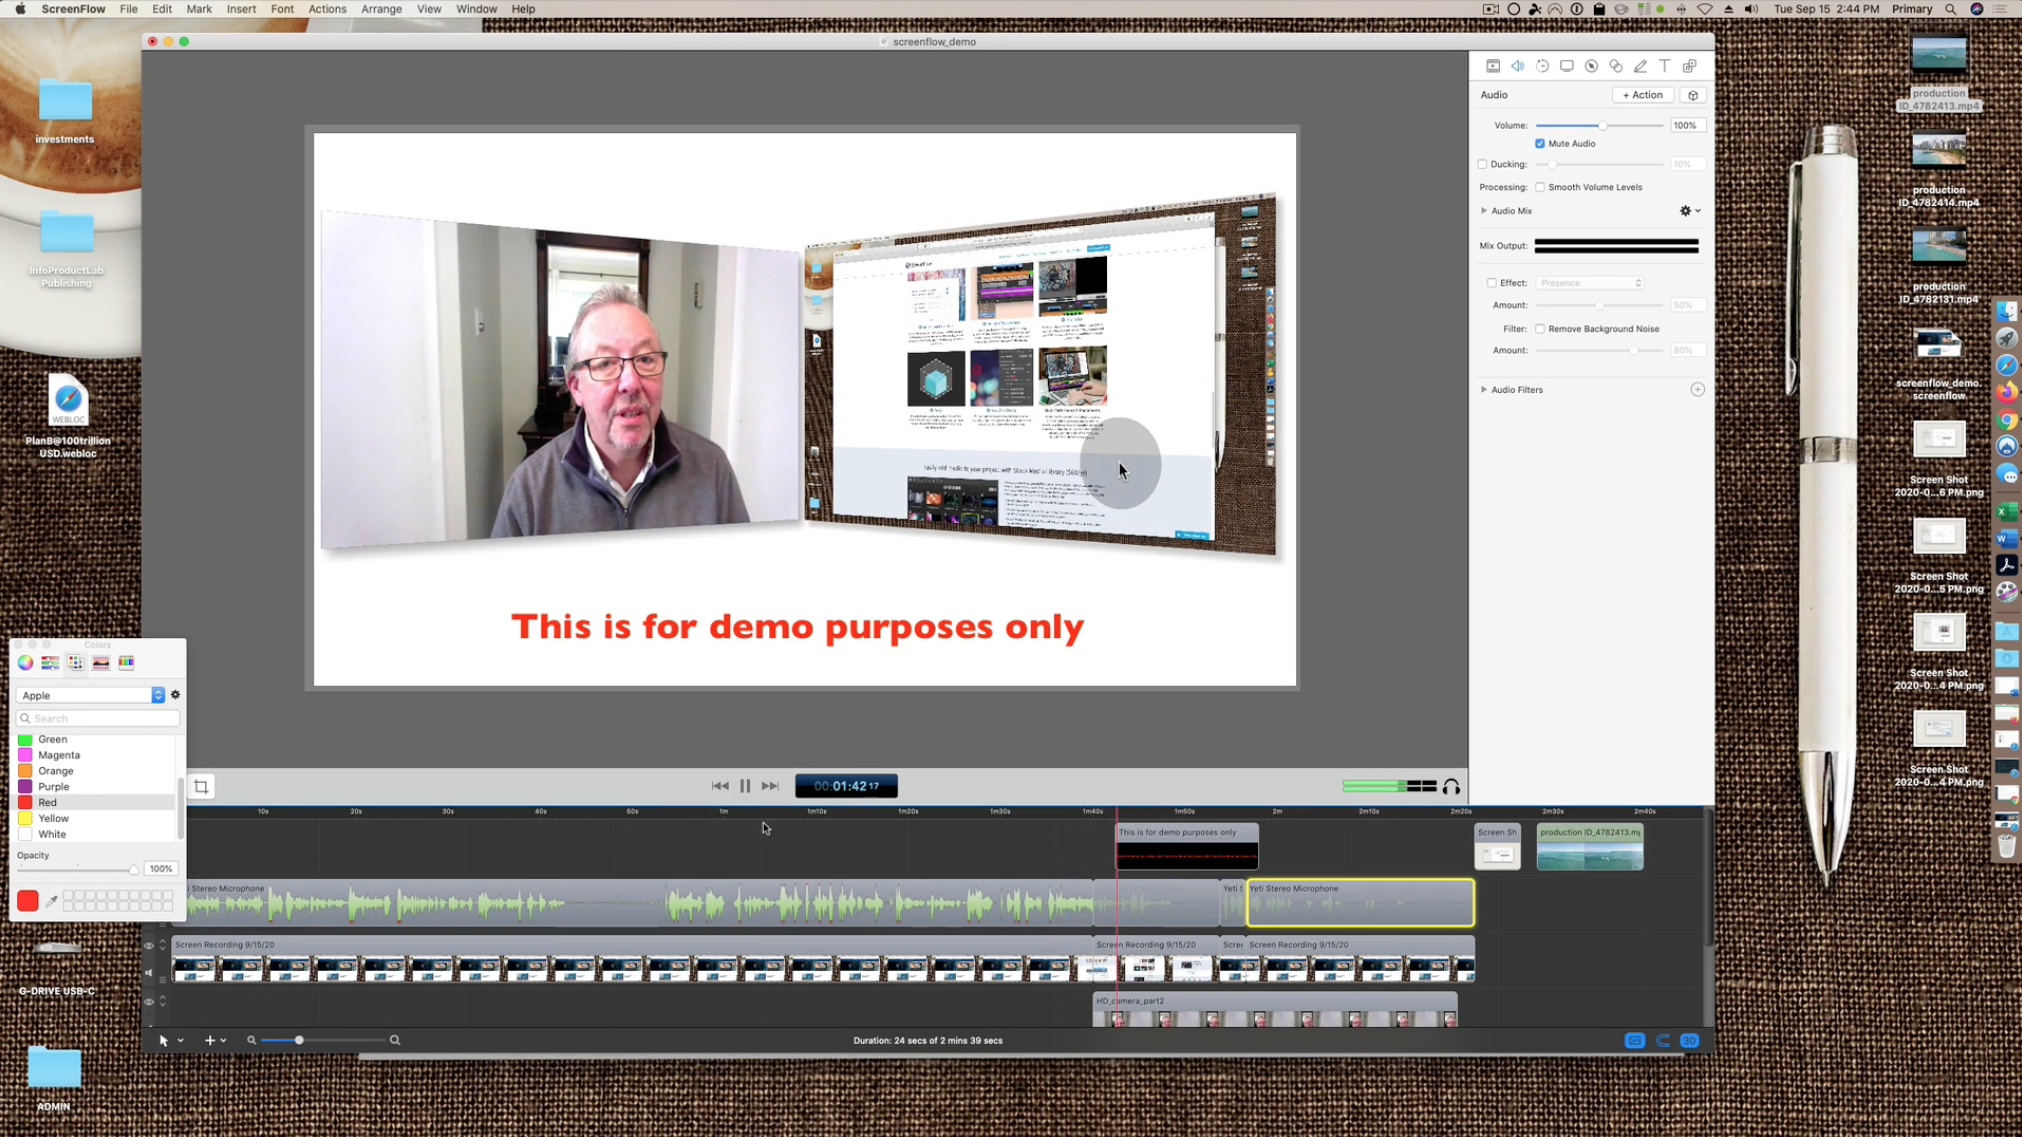Open the Callout inspector tab
Screen dimensions: 2022x1137
[x=1591, y=66]
